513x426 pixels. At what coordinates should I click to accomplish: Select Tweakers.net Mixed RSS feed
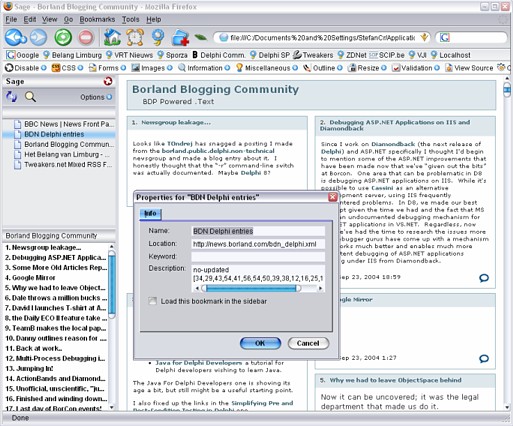tap(63, 165)
